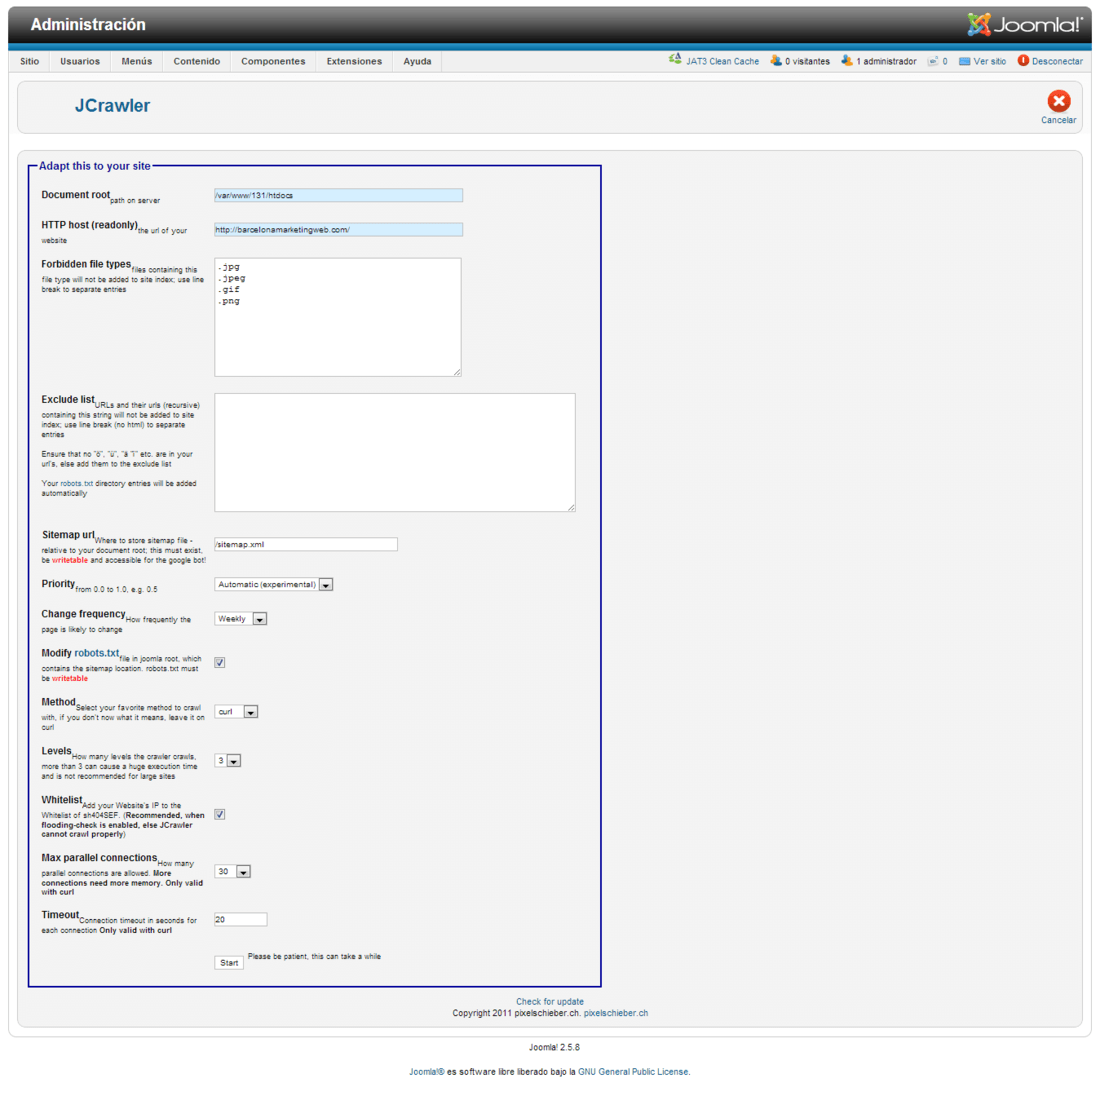Uncheck the Whitelist sh404SEF checkbox

point(220,814)
